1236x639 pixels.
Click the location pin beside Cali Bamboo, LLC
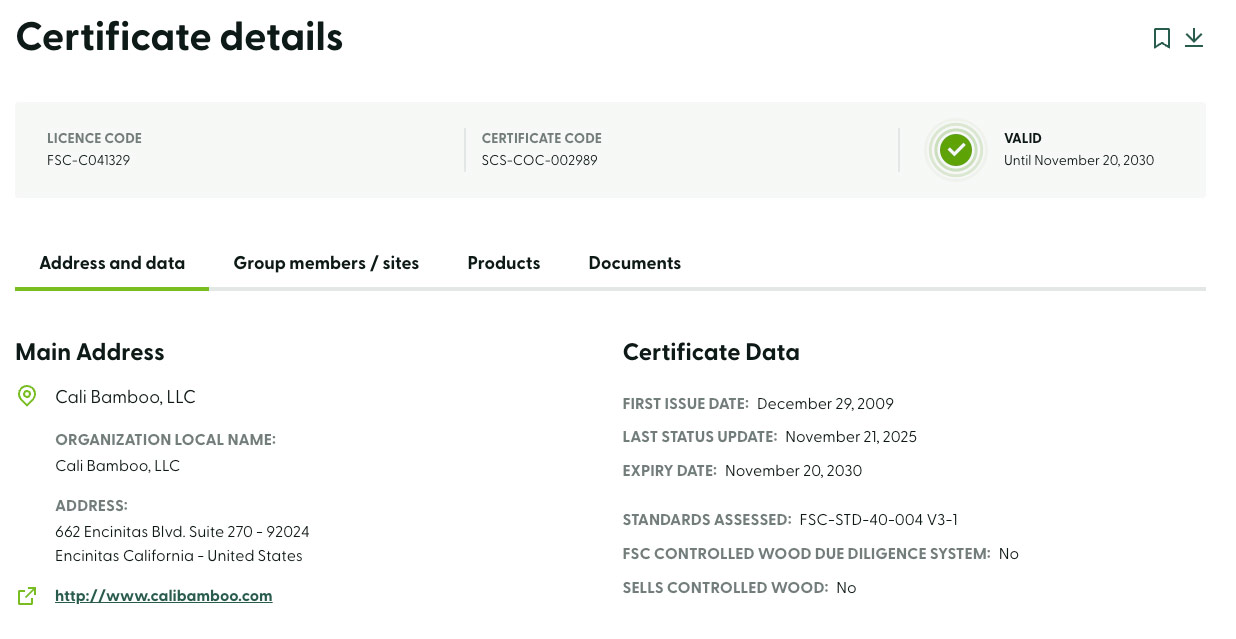[27, 396]
